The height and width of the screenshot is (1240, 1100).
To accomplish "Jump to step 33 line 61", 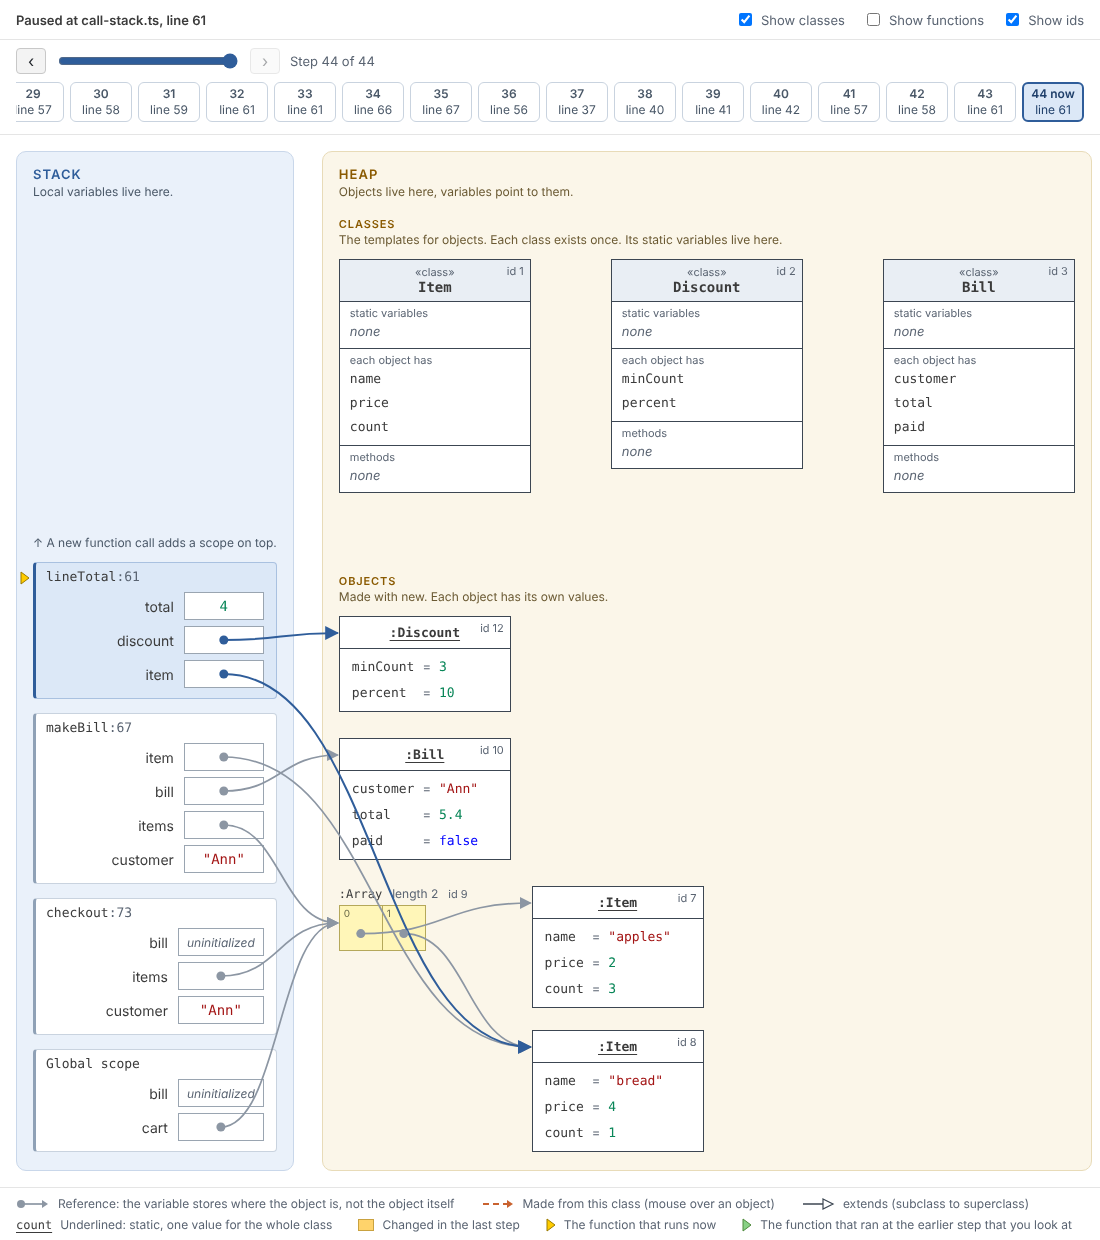I will click(x=305, y=102).
